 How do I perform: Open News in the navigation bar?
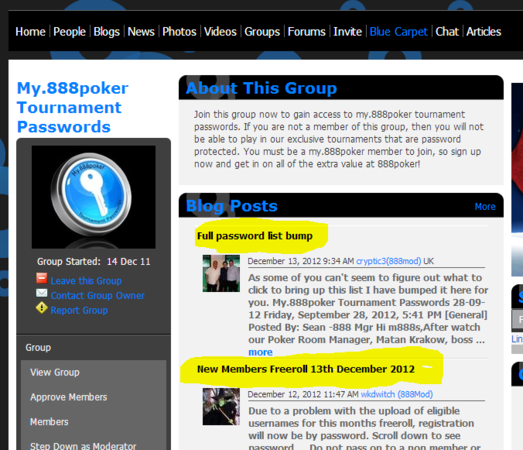[x=141, y=32]
